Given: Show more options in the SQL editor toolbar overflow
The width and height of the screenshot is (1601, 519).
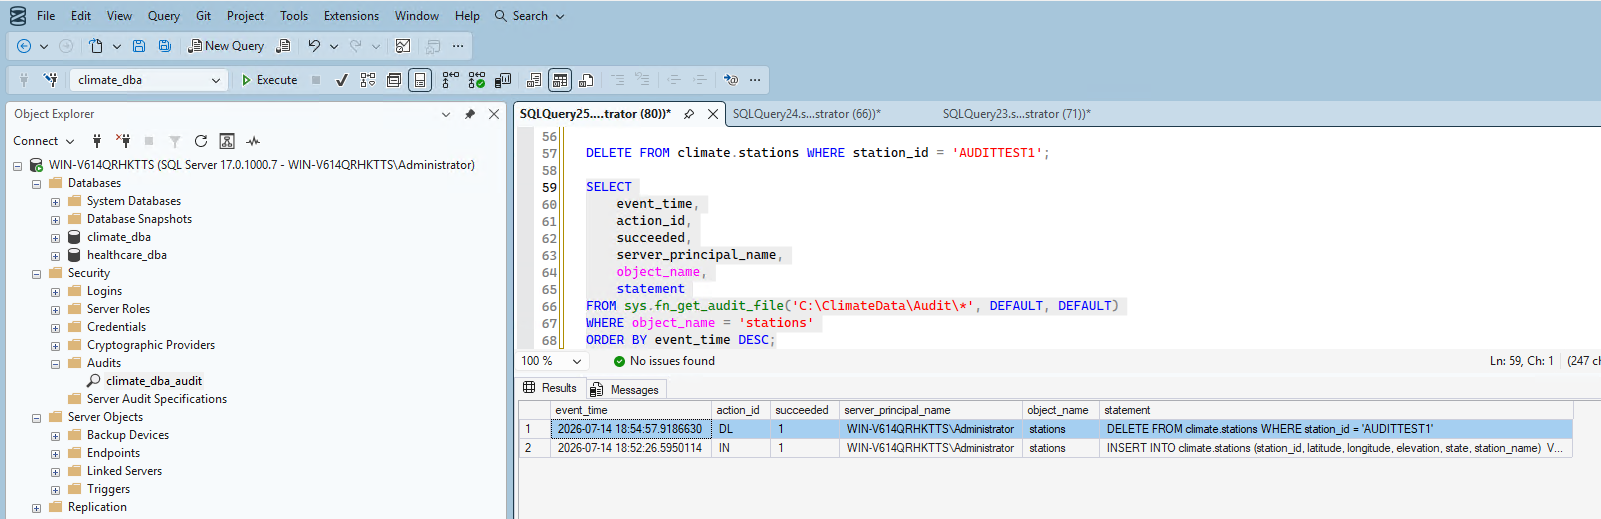Looking at the screenshot, I should [755, 80].
